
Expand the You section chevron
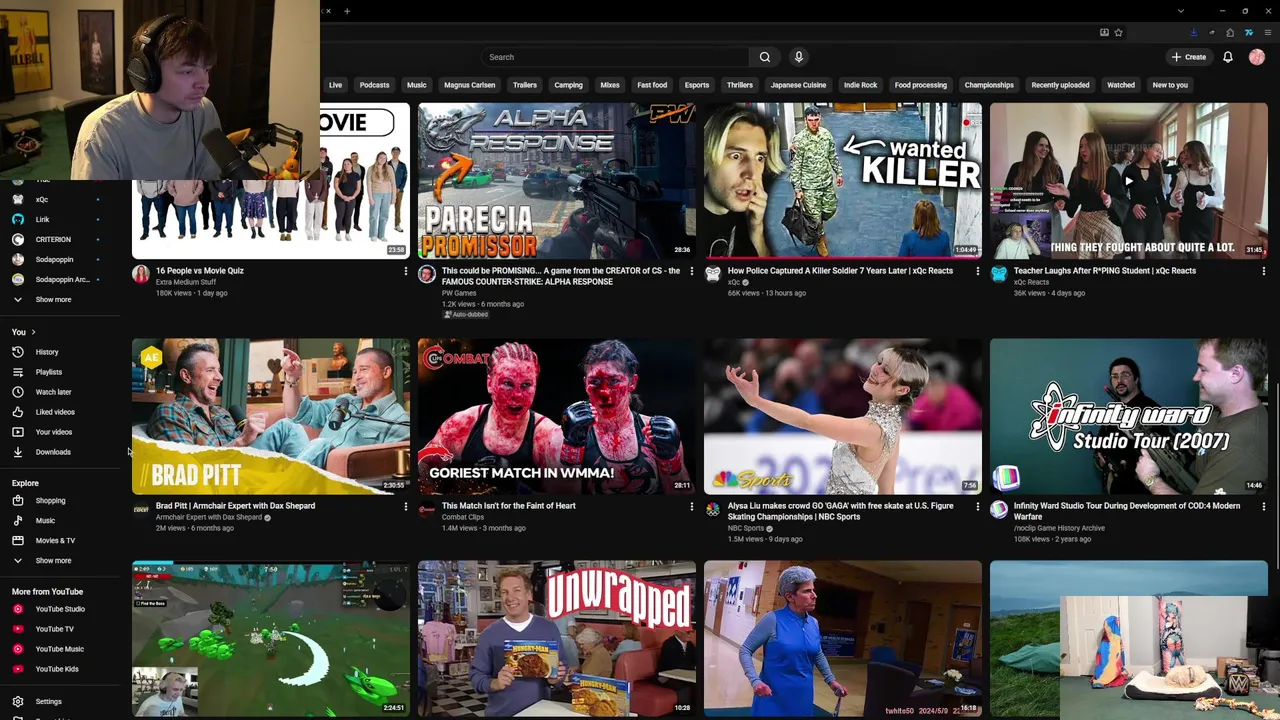tap(33, 332)
